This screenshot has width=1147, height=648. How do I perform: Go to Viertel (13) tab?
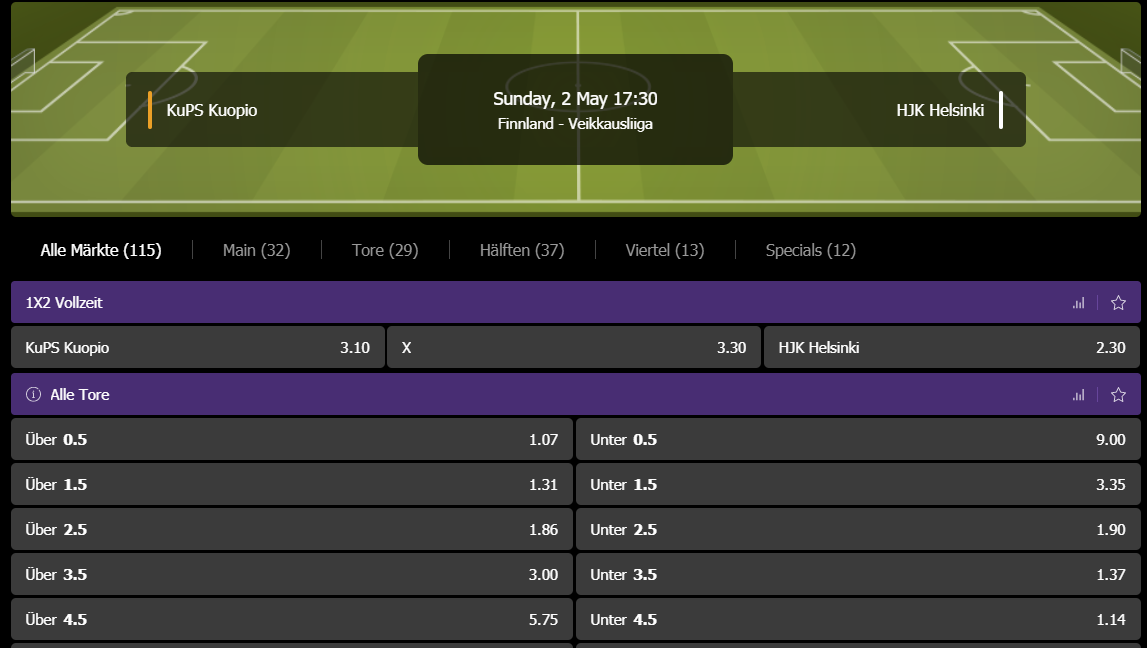(665, 250)
